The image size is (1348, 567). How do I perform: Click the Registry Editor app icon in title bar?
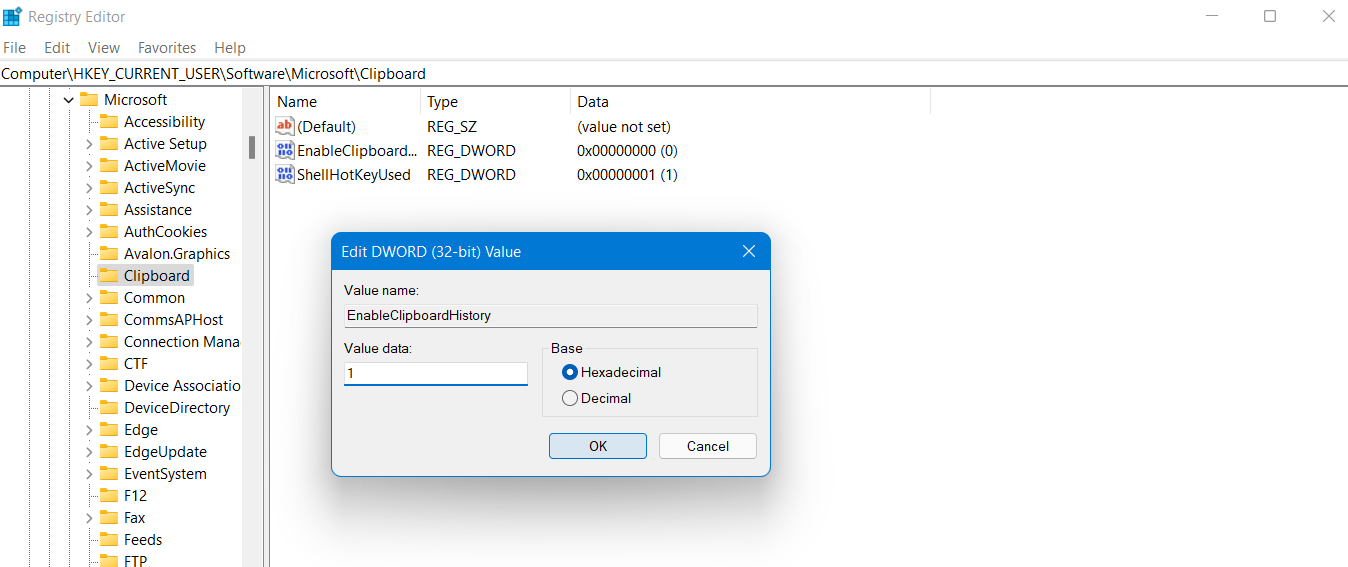pos(13,17)
